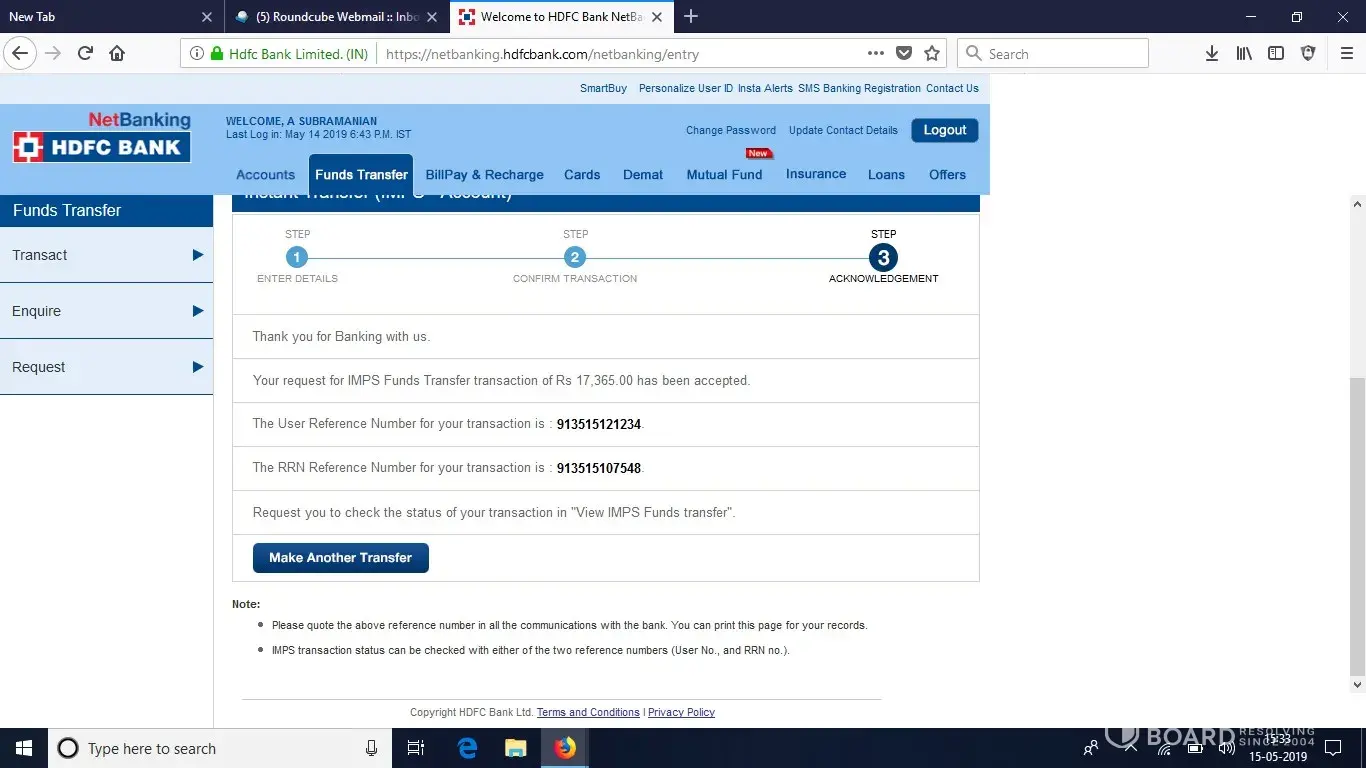The image size is (1366, 768).
Task: Open the SMS Banking Registration link
Action: [x=859, y=88]
